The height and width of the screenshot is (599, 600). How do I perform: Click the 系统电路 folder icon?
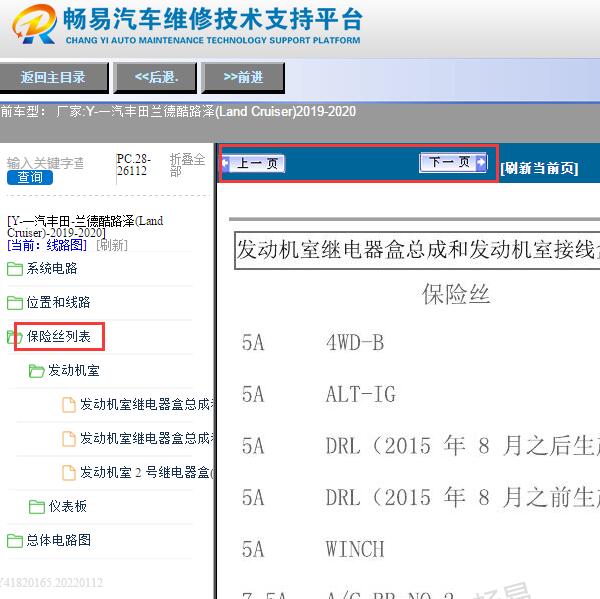tap(15, 269)
